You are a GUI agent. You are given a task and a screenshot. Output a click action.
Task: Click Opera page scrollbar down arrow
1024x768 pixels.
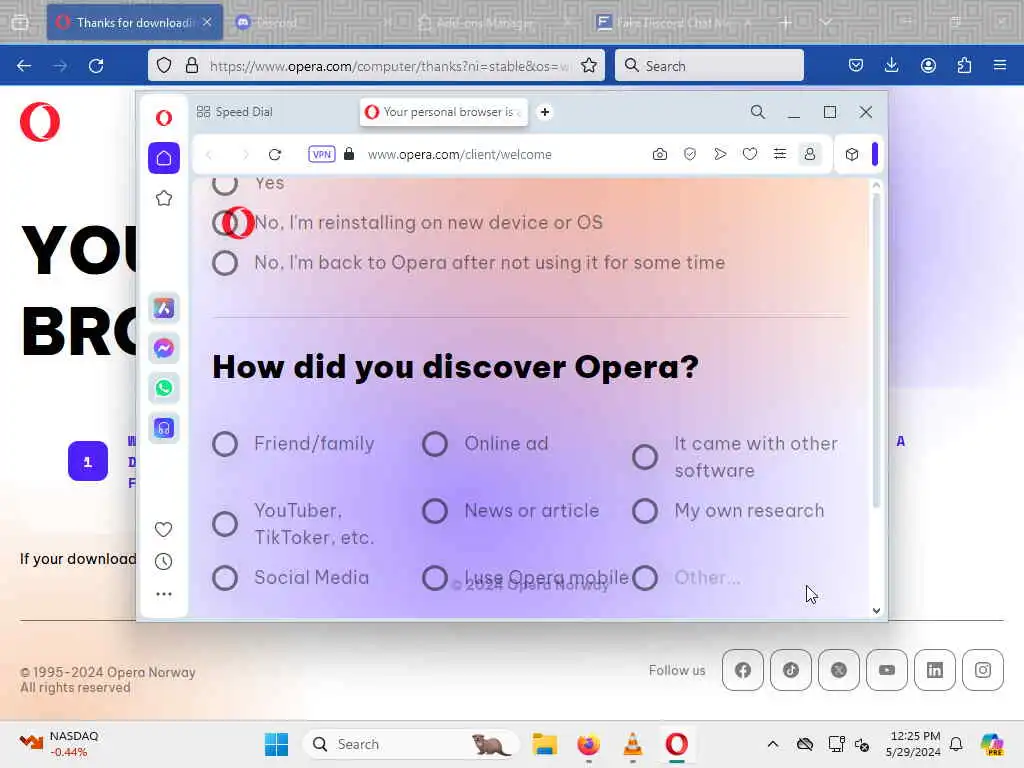tap(876, 611)
